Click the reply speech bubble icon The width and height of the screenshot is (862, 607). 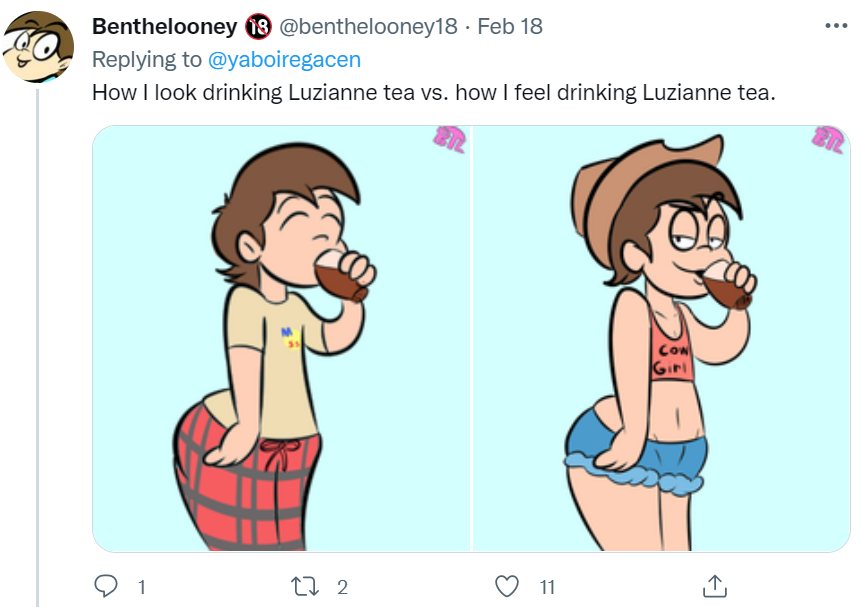point(106,586)
